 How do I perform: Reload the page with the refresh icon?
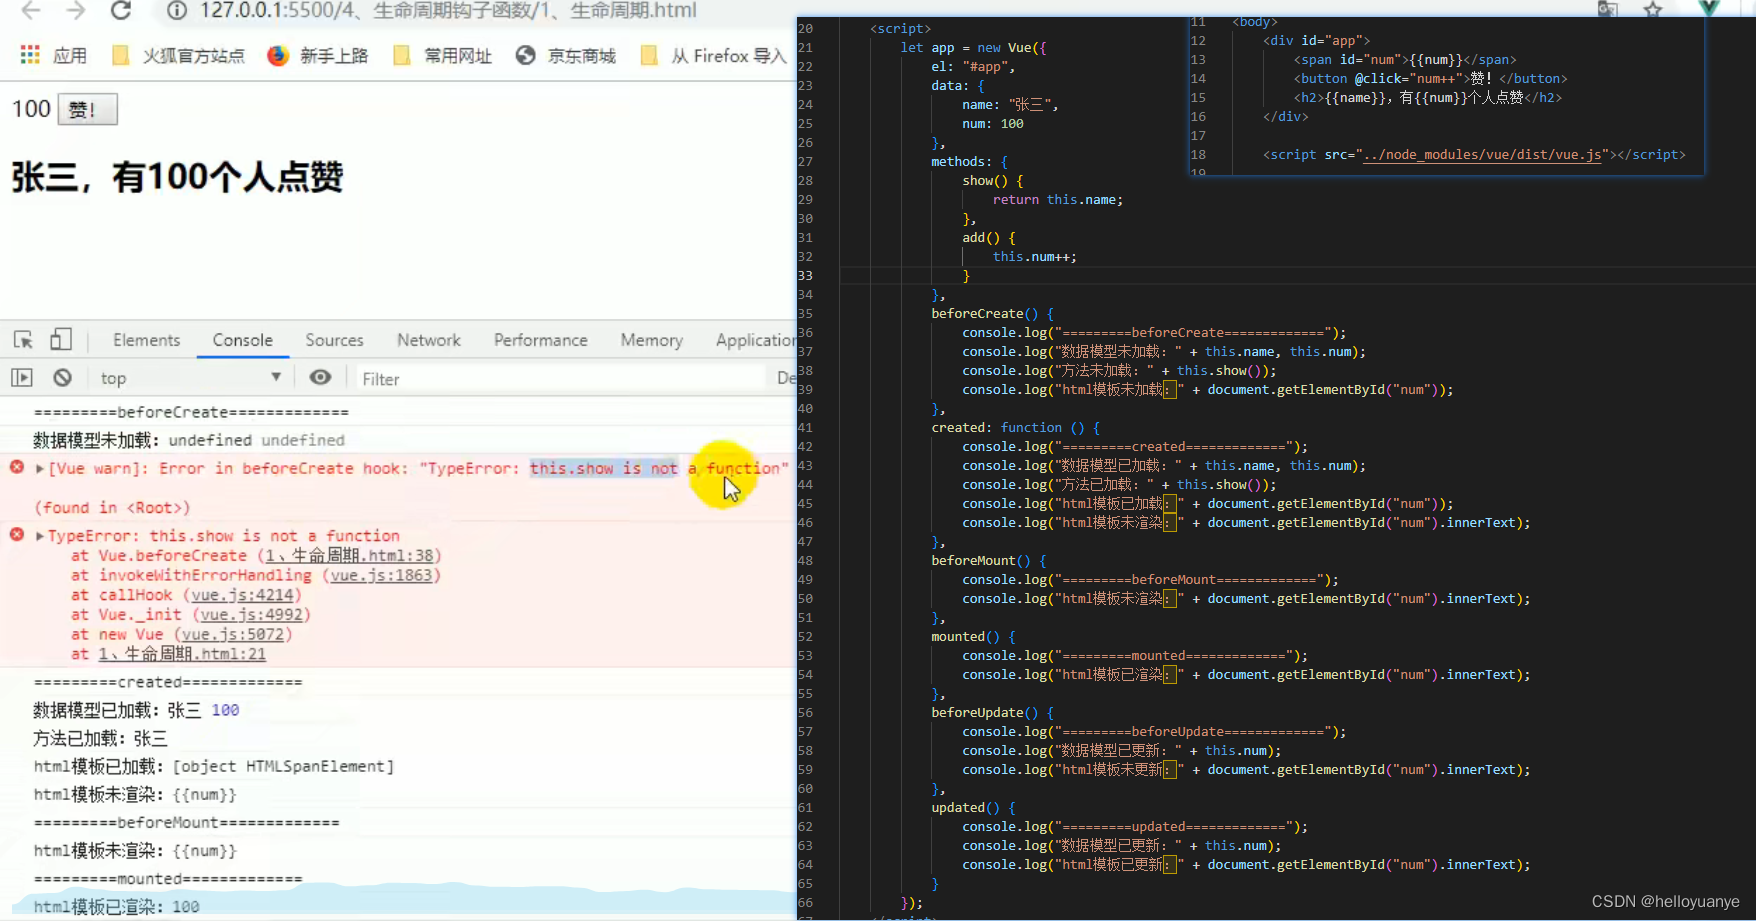(x=121, y=11)
